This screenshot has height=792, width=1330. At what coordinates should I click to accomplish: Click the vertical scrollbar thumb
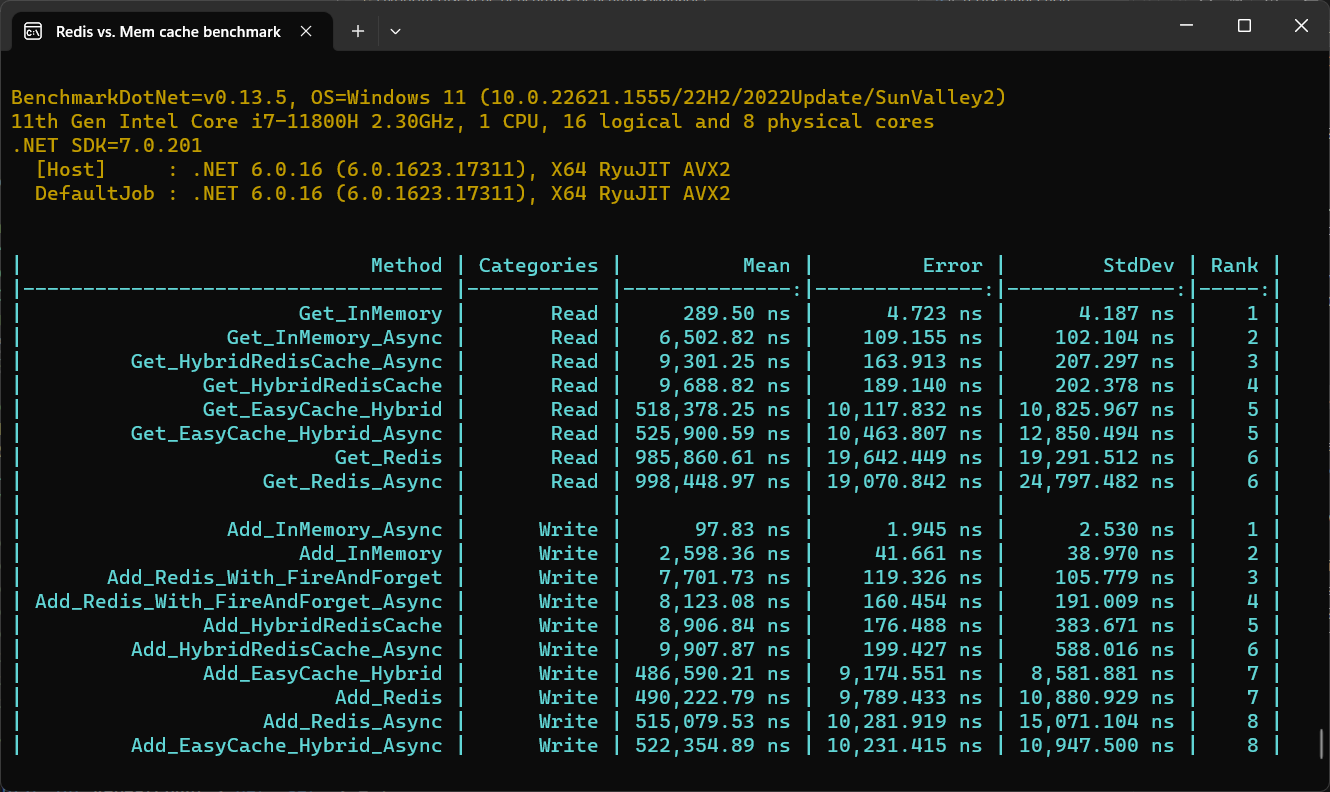1322,742
